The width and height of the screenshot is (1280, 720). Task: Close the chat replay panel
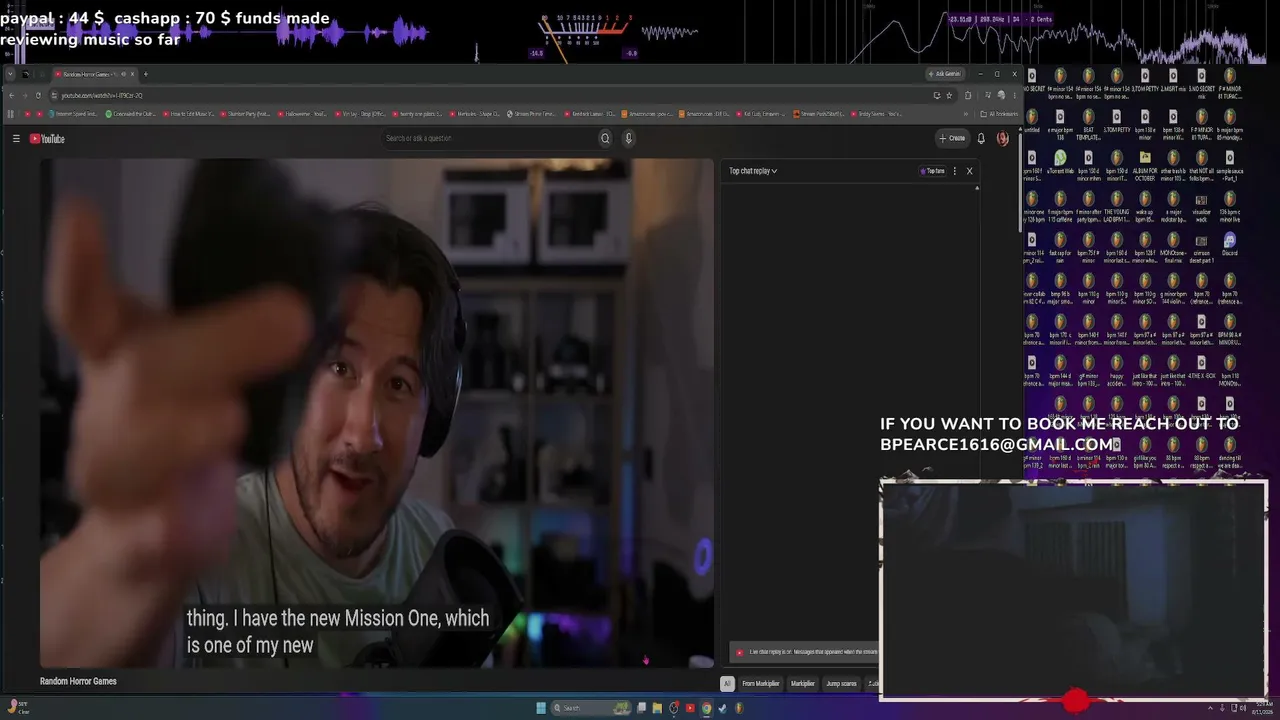[x=969, y=171]
